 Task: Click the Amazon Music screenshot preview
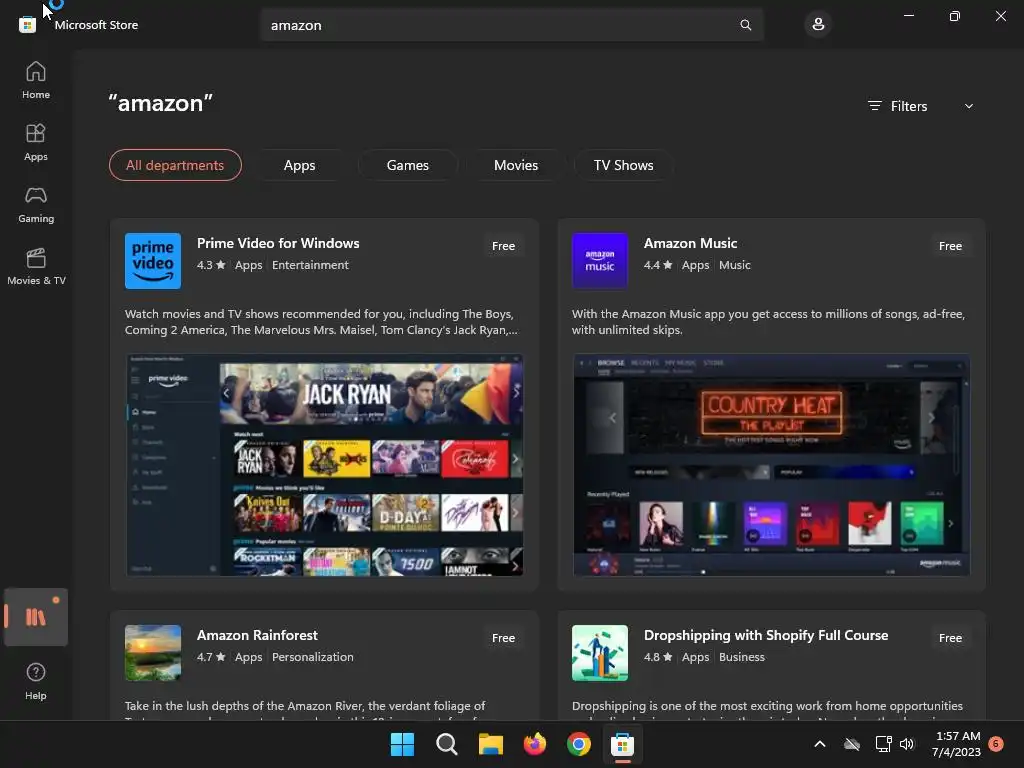[x=771, y=465]
